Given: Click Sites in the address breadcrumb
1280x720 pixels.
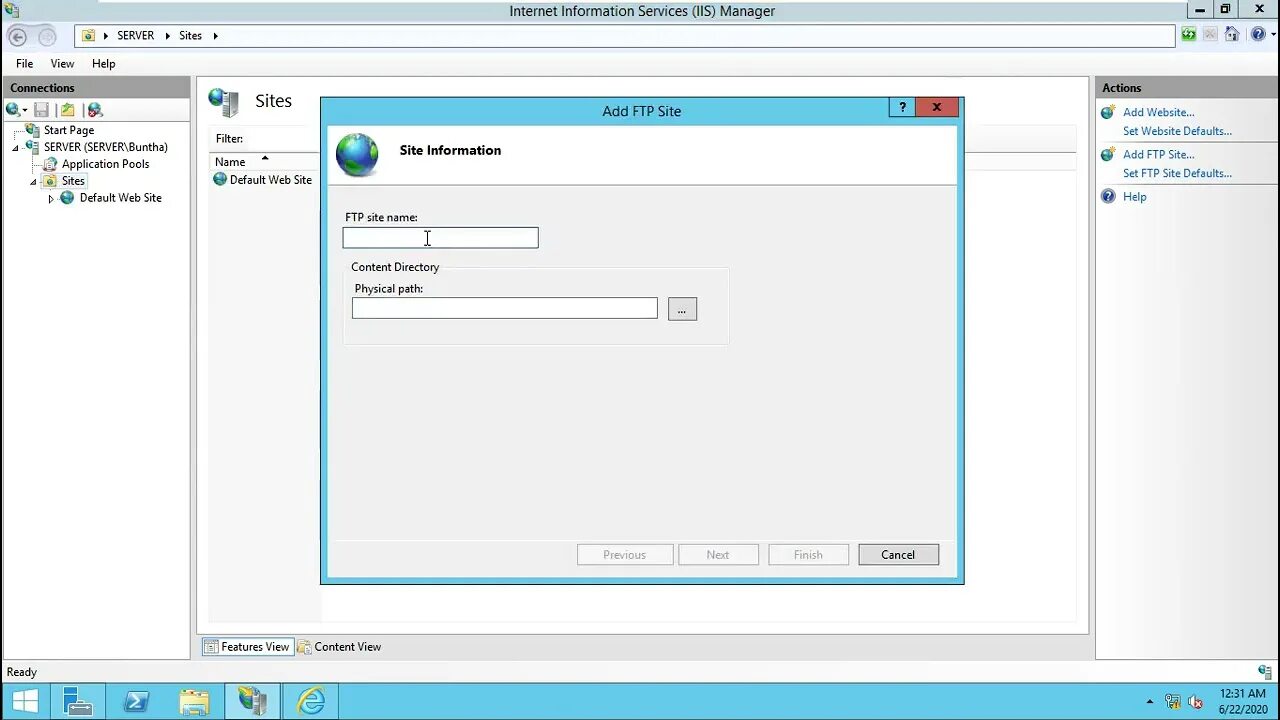Looking at the screenshot, I should (x=190, y=35).
